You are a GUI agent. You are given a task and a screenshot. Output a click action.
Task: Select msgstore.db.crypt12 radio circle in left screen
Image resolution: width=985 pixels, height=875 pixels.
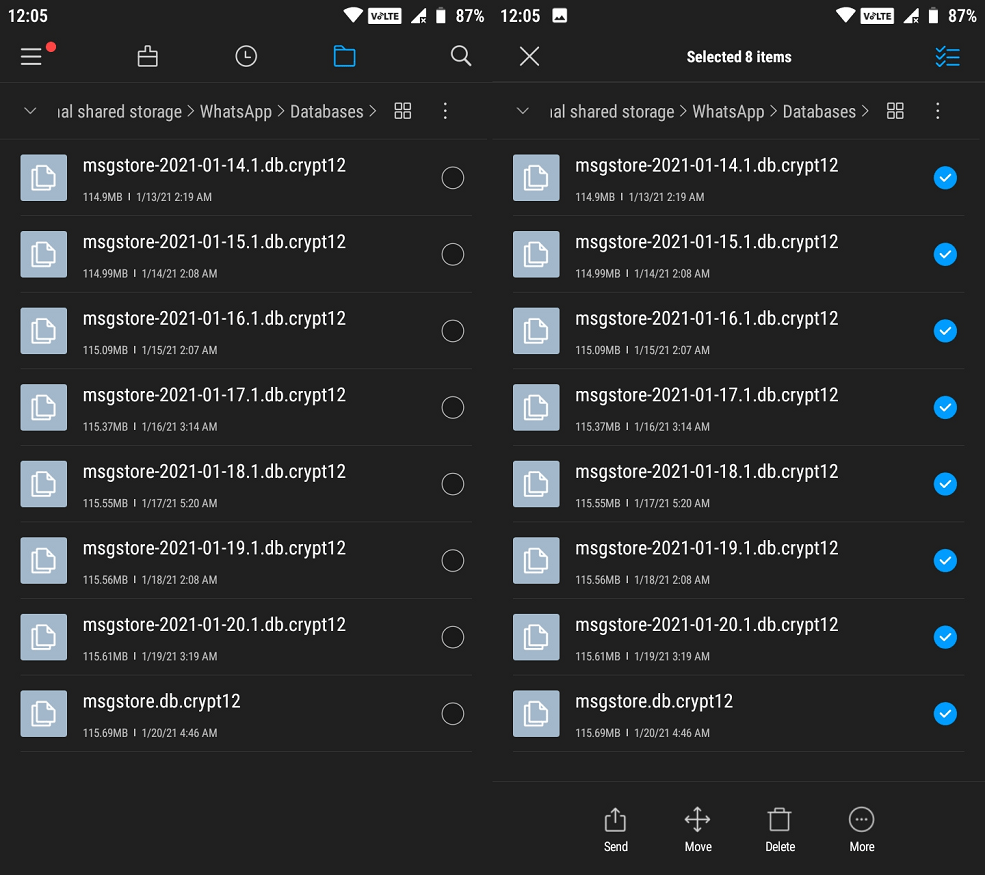tap(453, 714)
